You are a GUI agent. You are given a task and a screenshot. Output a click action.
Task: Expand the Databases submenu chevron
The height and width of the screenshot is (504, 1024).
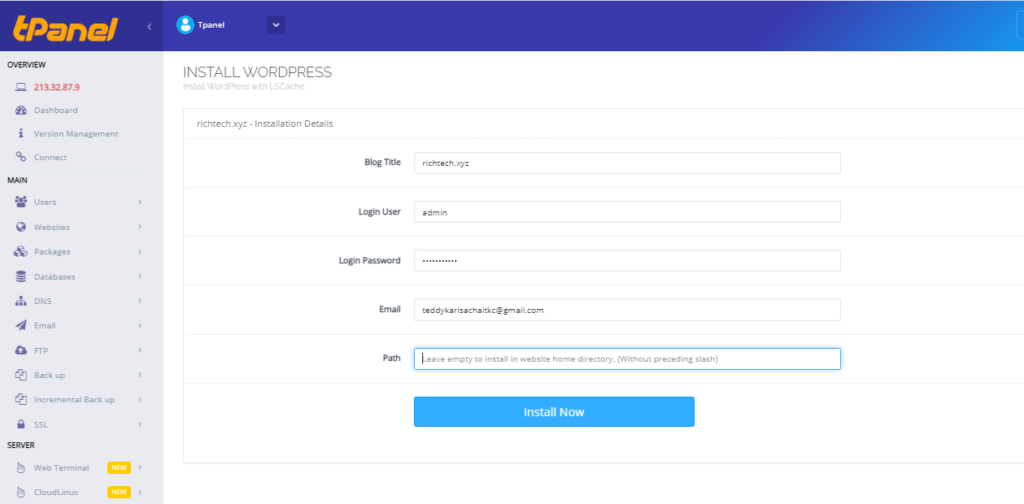tap(140, 276)
